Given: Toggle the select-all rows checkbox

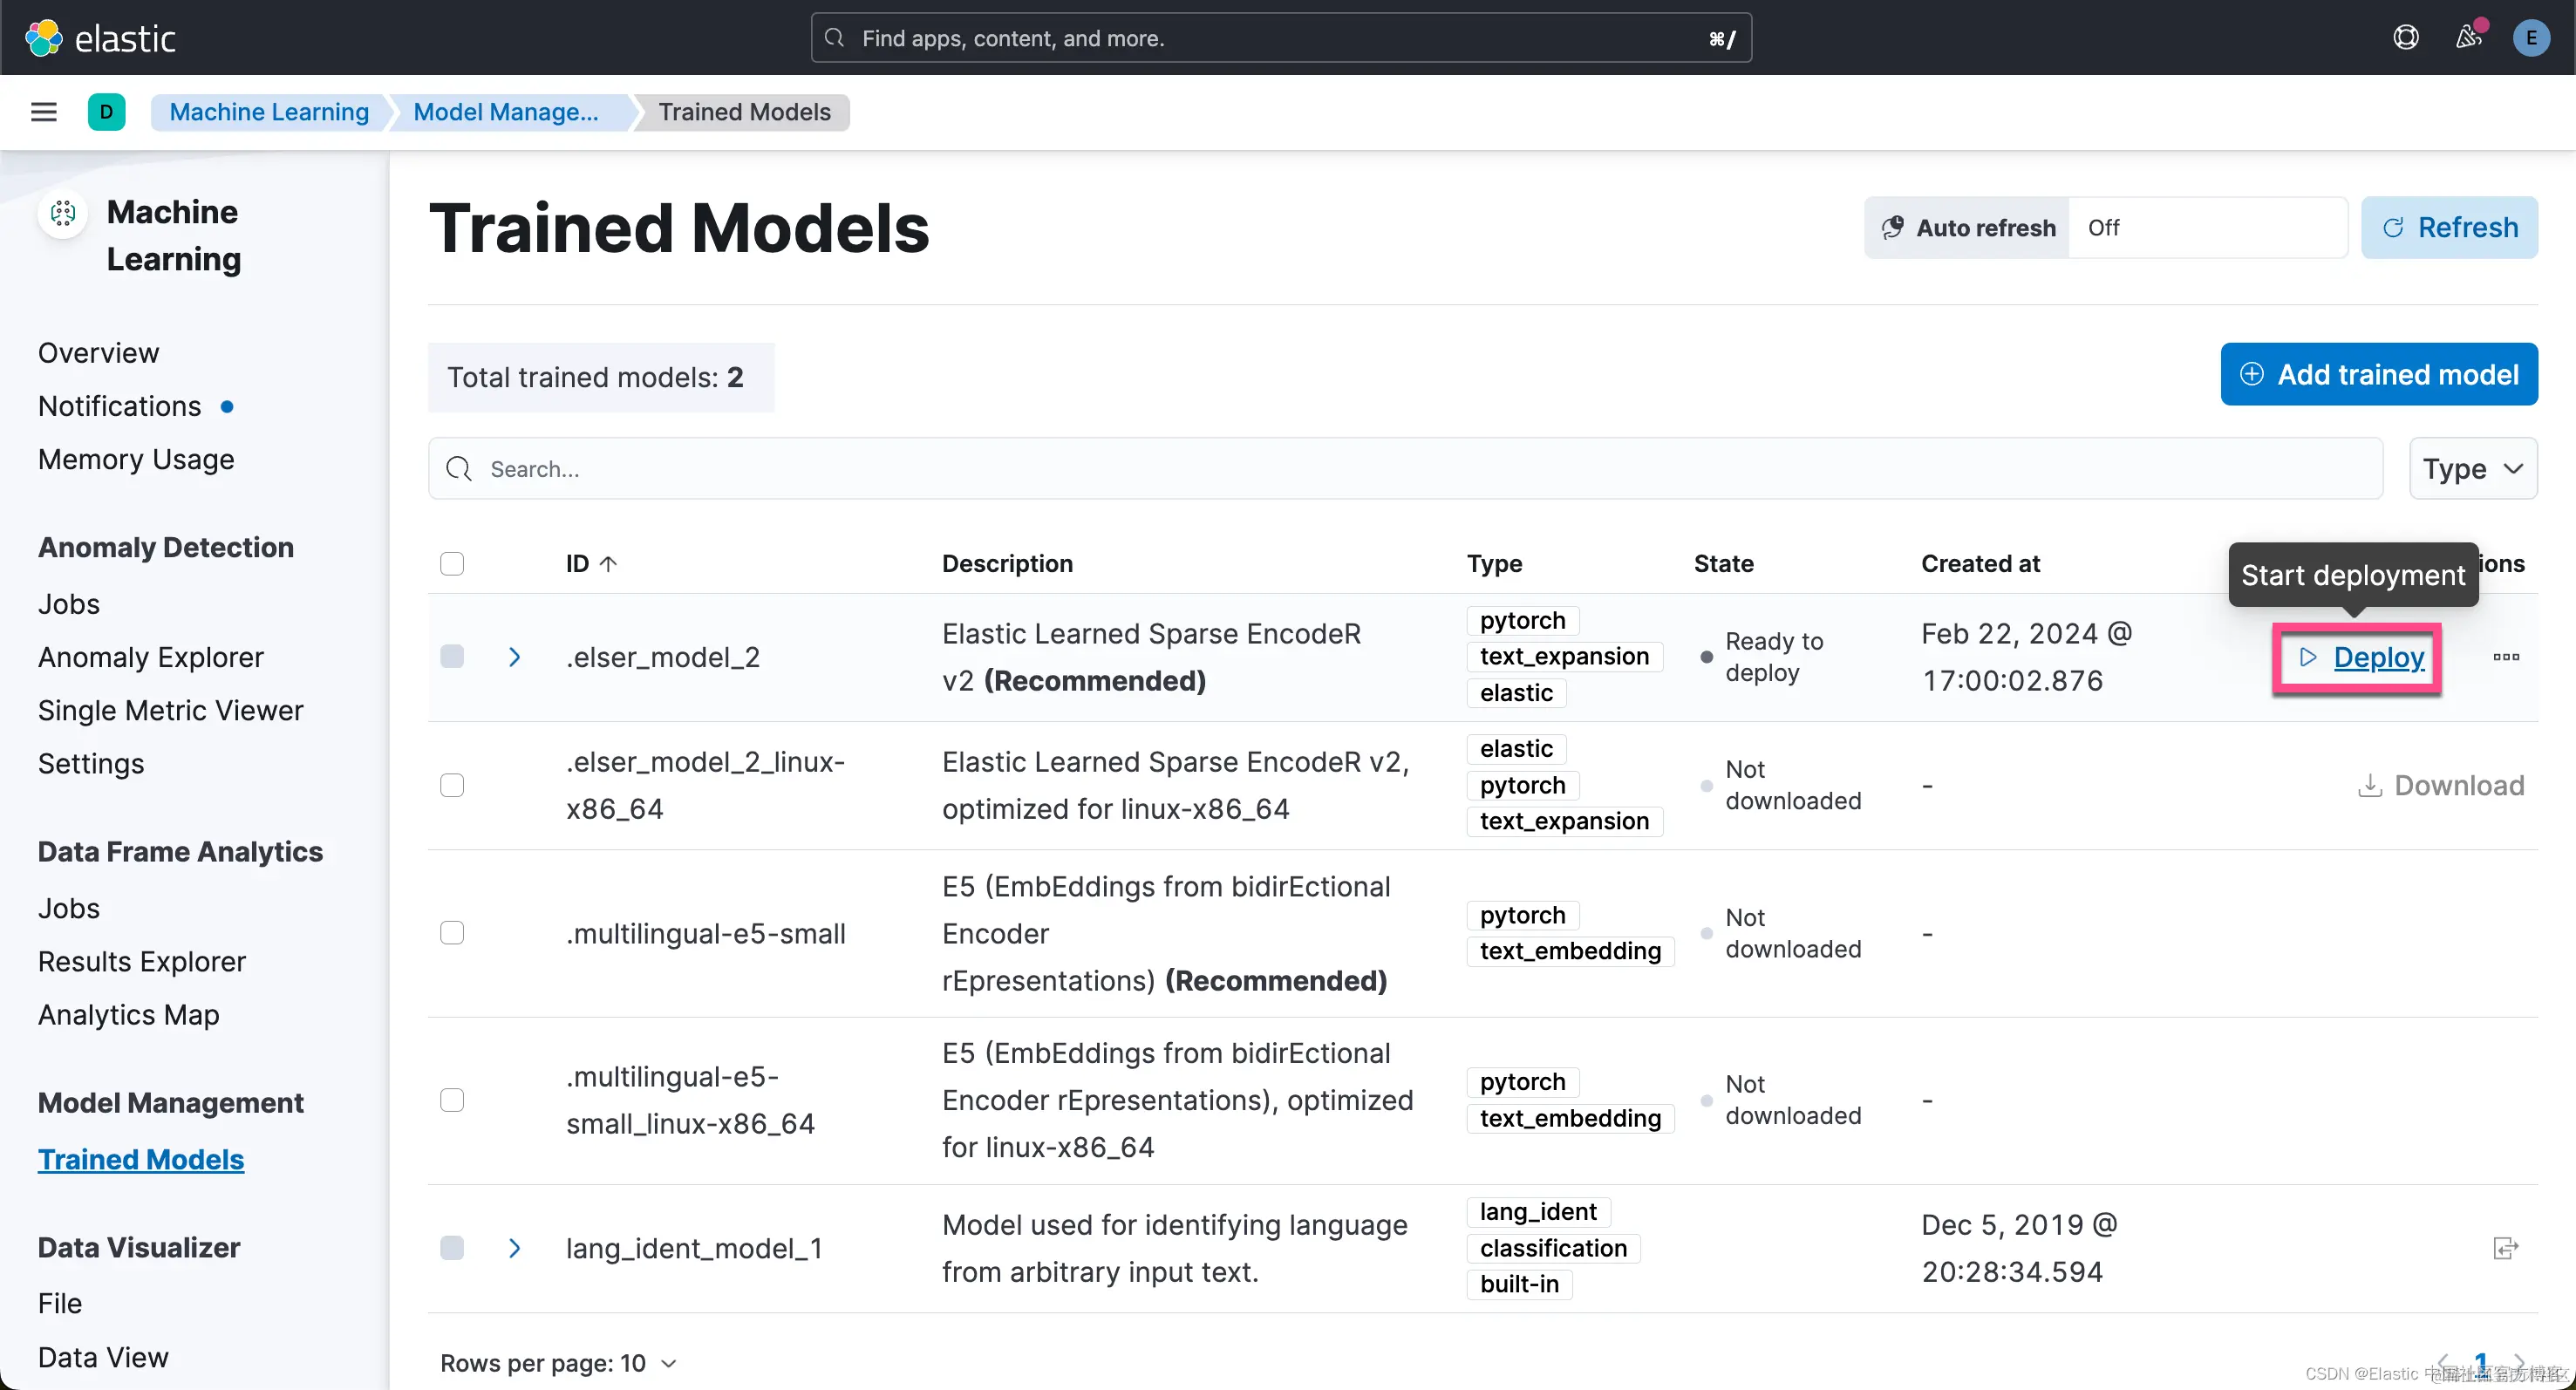Looking at the screenshot, I should tap(452, 564).
